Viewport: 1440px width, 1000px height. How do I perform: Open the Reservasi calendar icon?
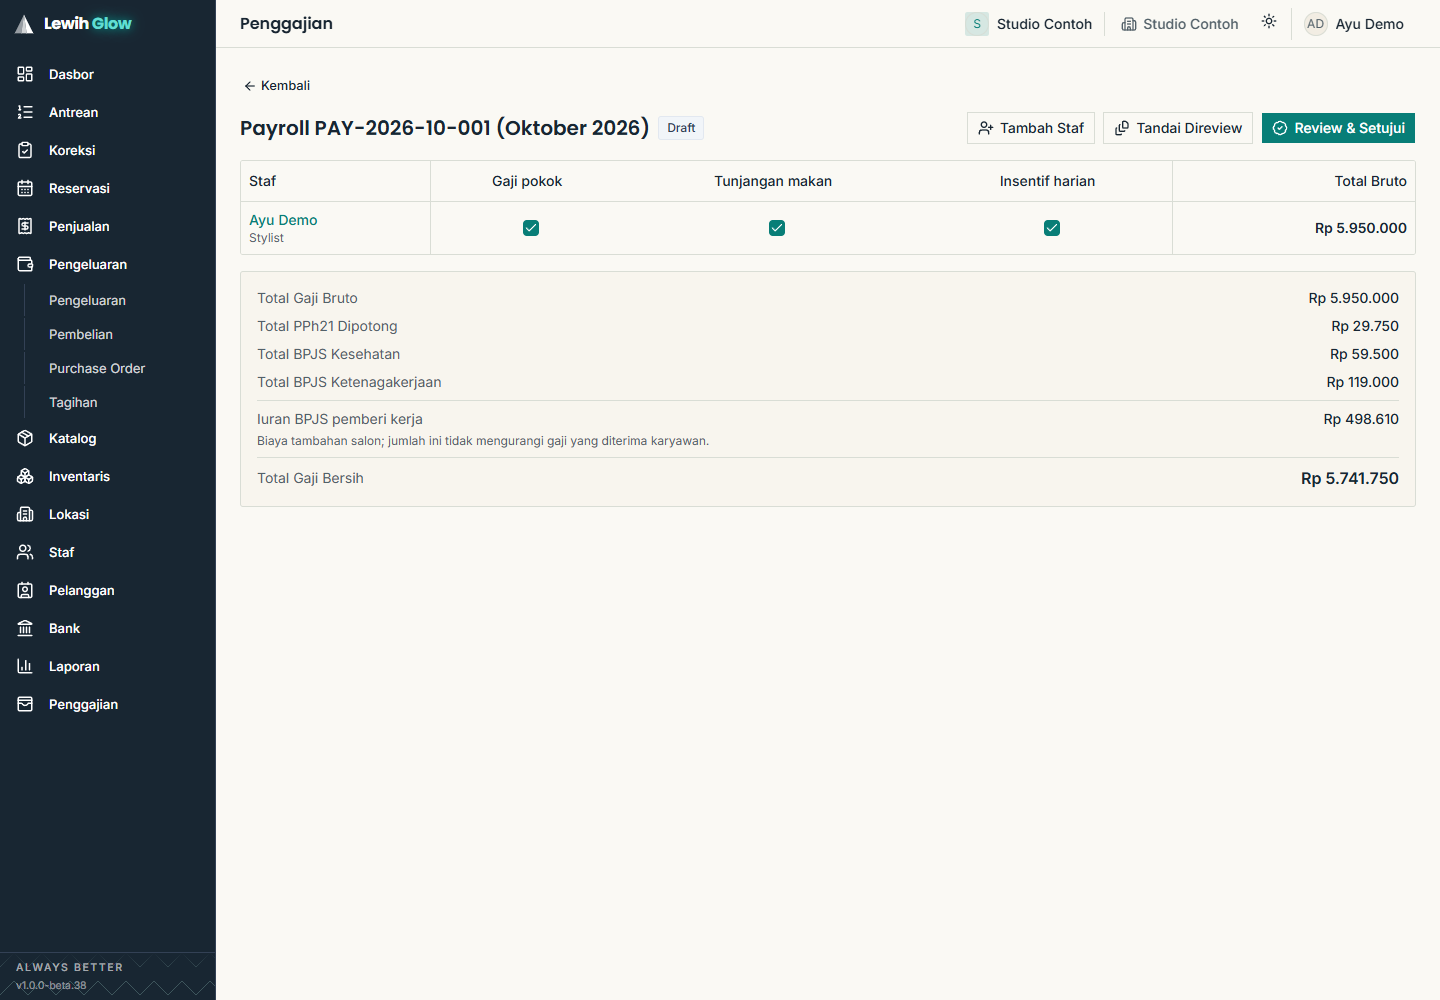(x=25, y=188)
